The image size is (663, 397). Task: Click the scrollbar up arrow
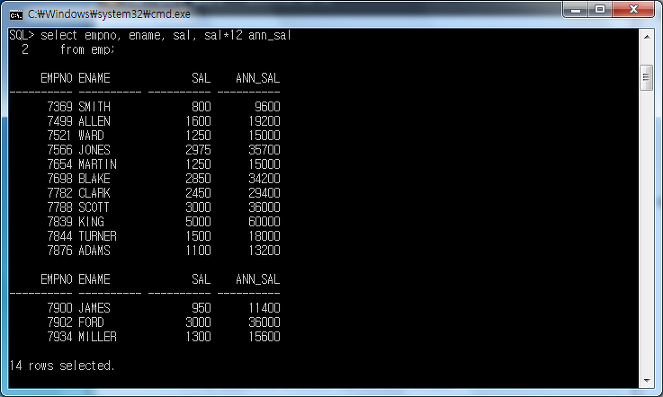[647, 37]
